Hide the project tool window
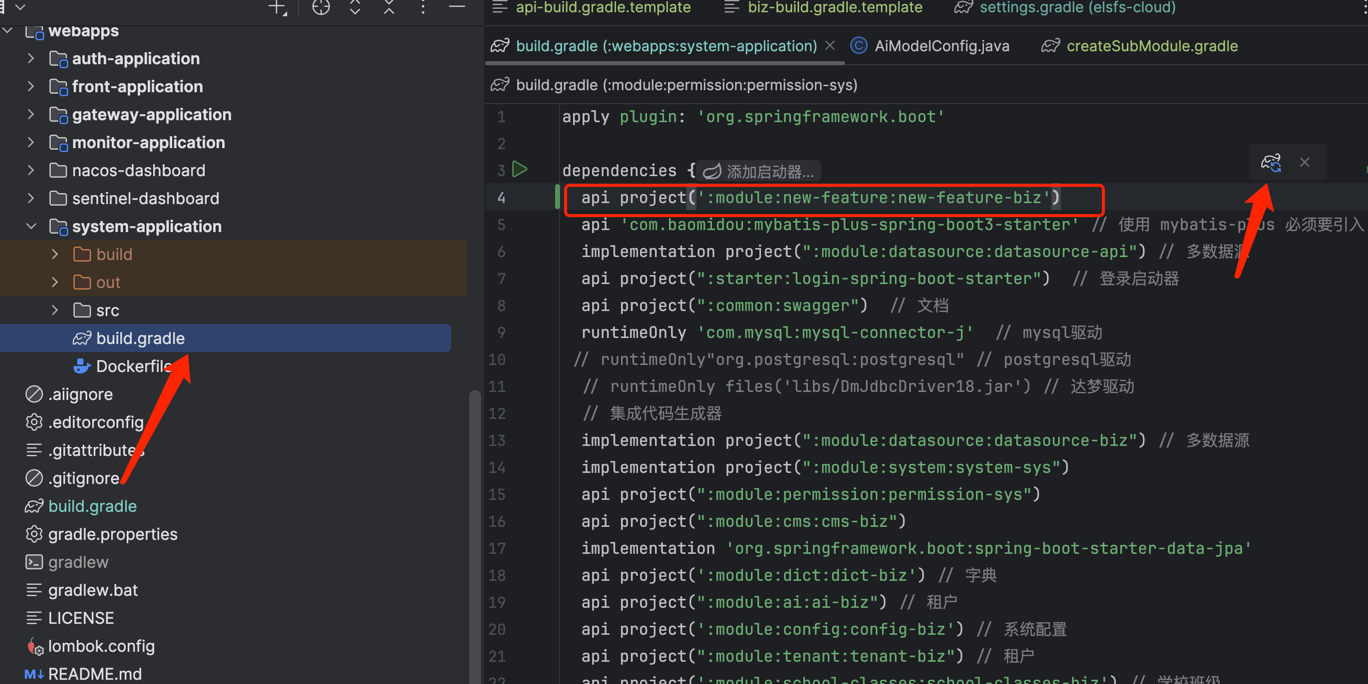 pyautogui.click(x=457, y=8)
